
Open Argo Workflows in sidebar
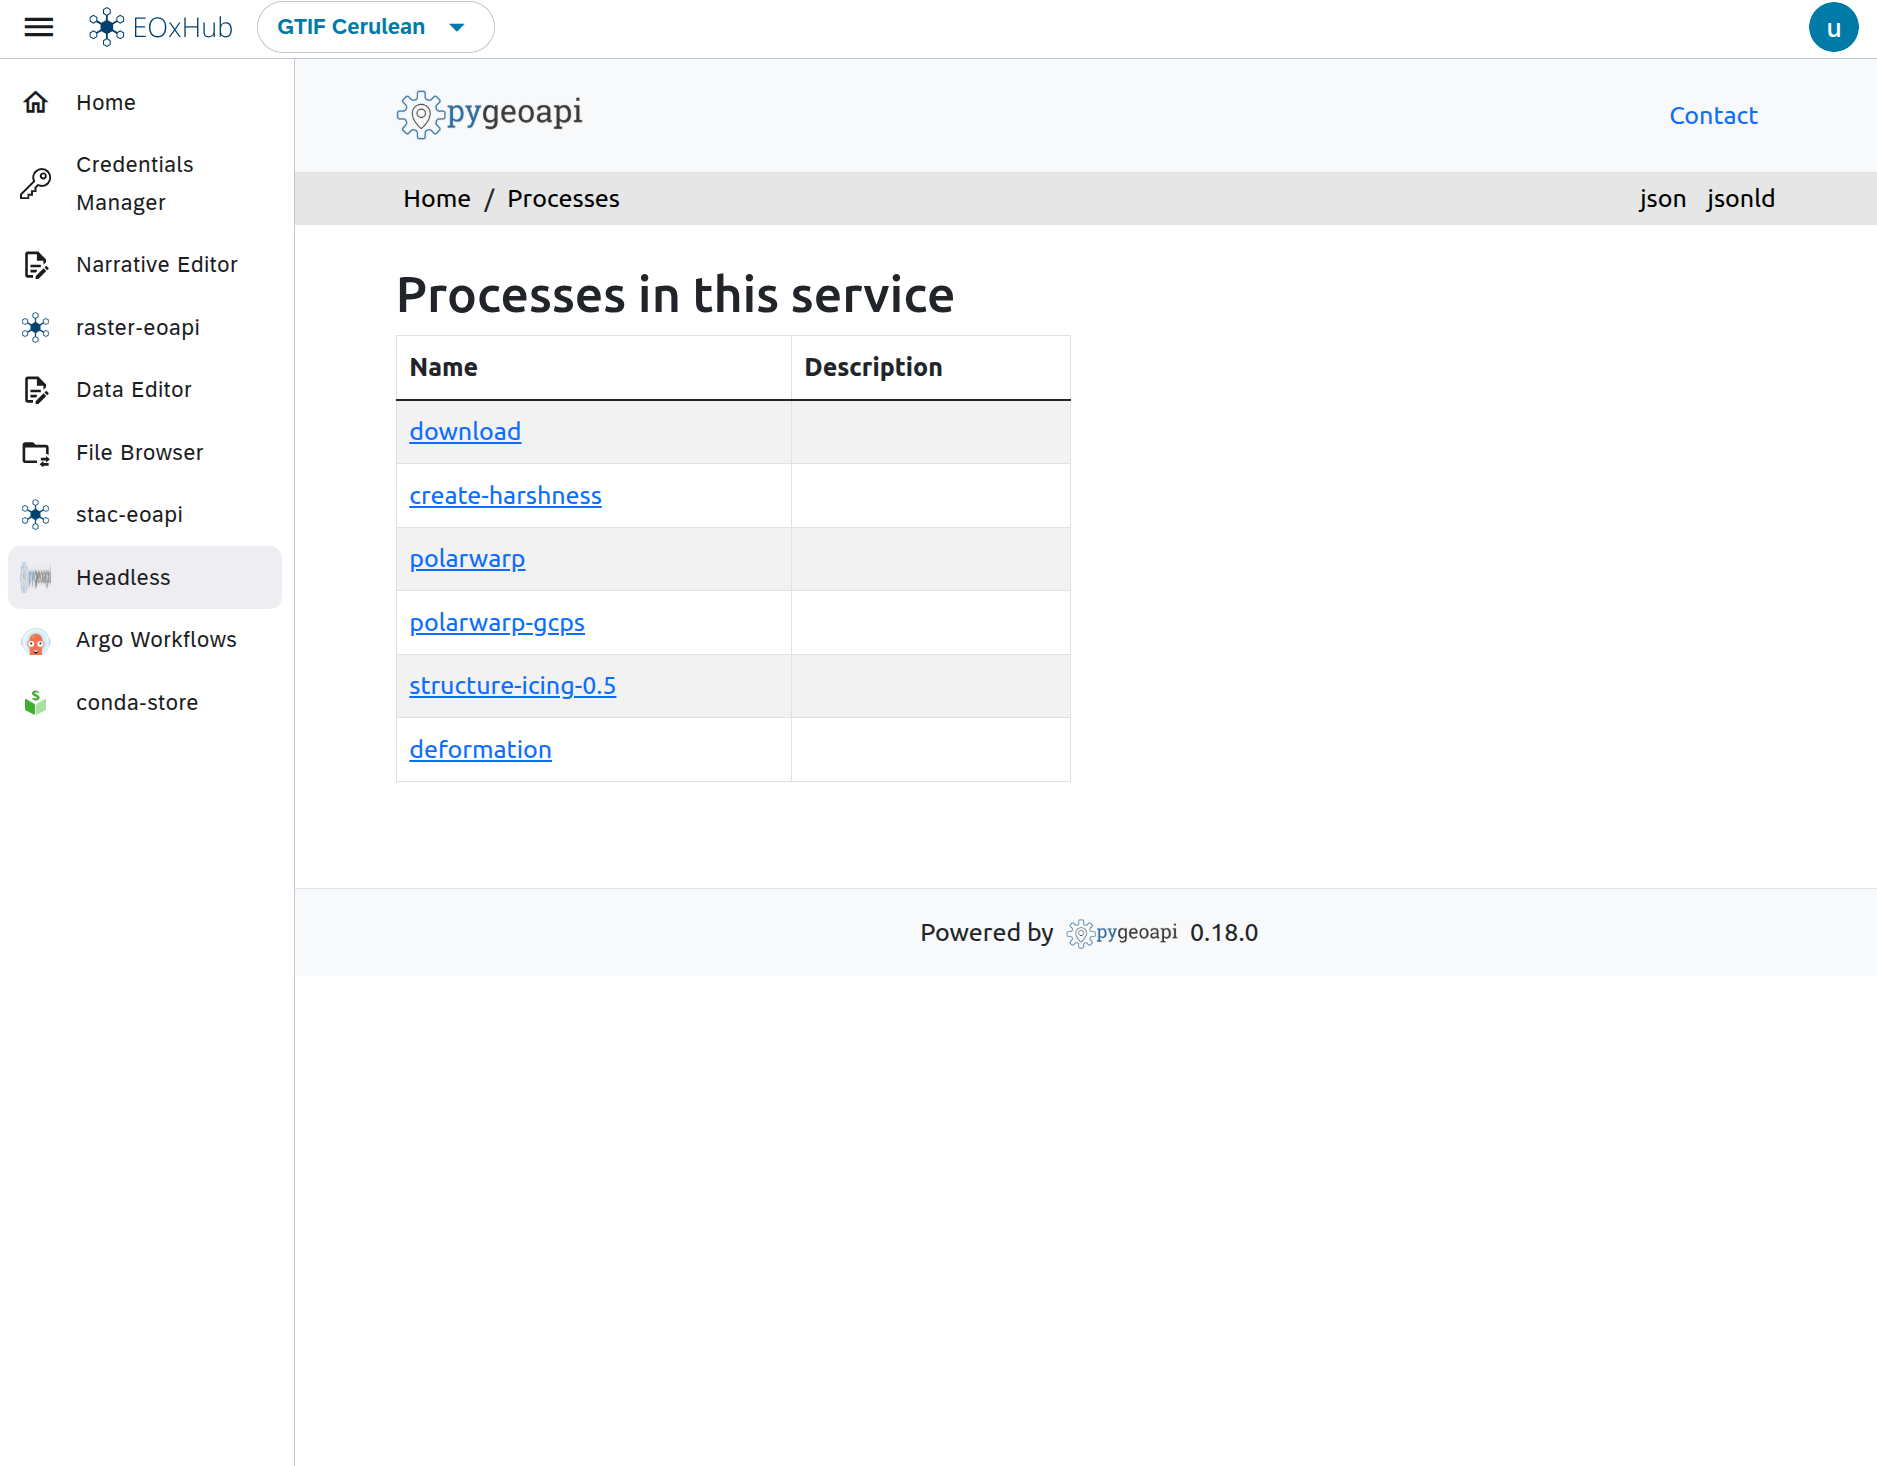click(155, 640)
